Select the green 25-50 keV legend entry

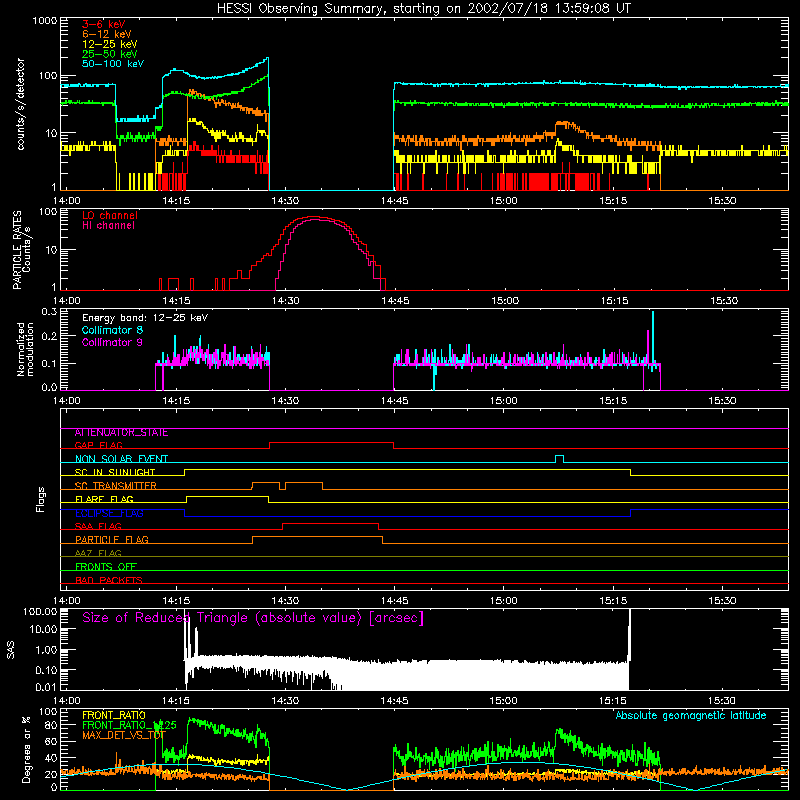(x=110, y=54)
